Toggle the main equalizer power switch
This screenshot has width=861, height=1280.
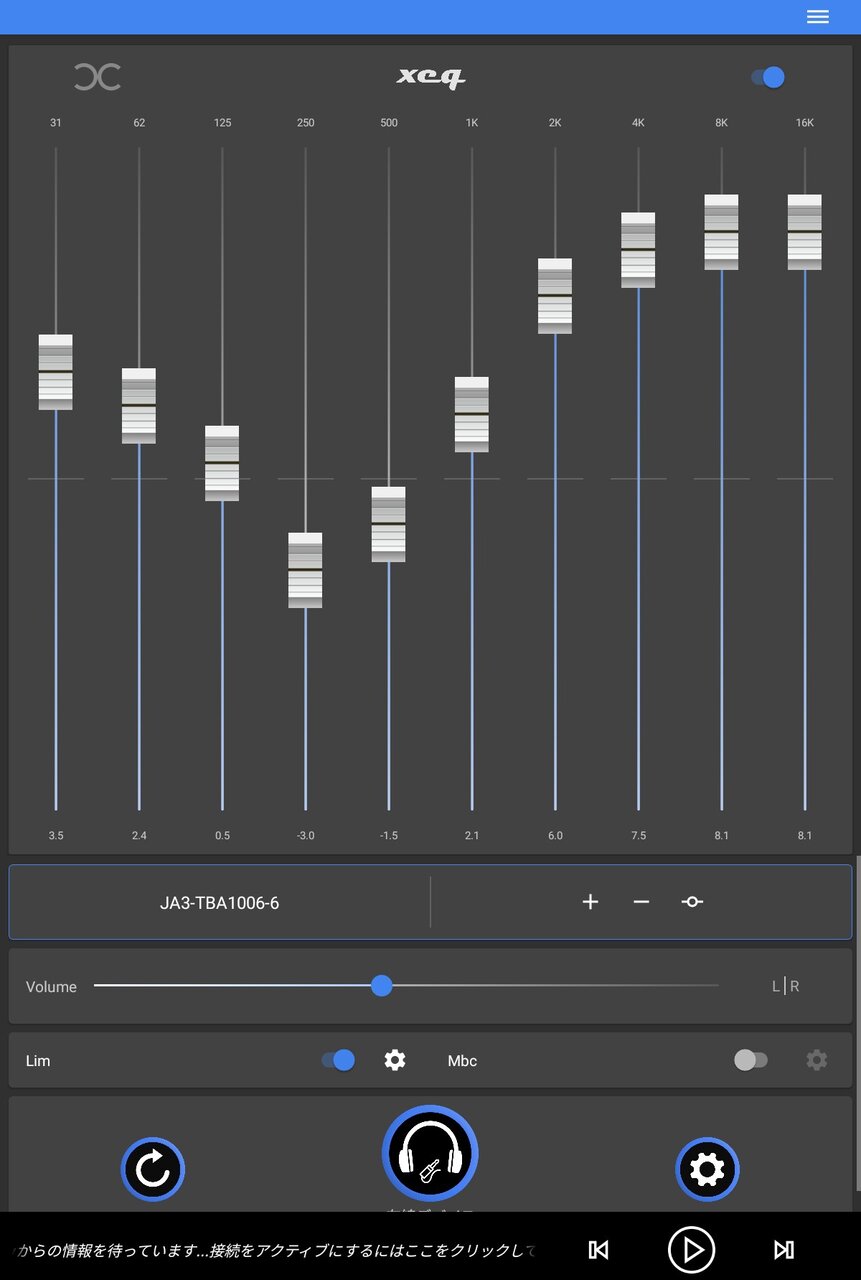pyautogui.click(x=768, y=77)
